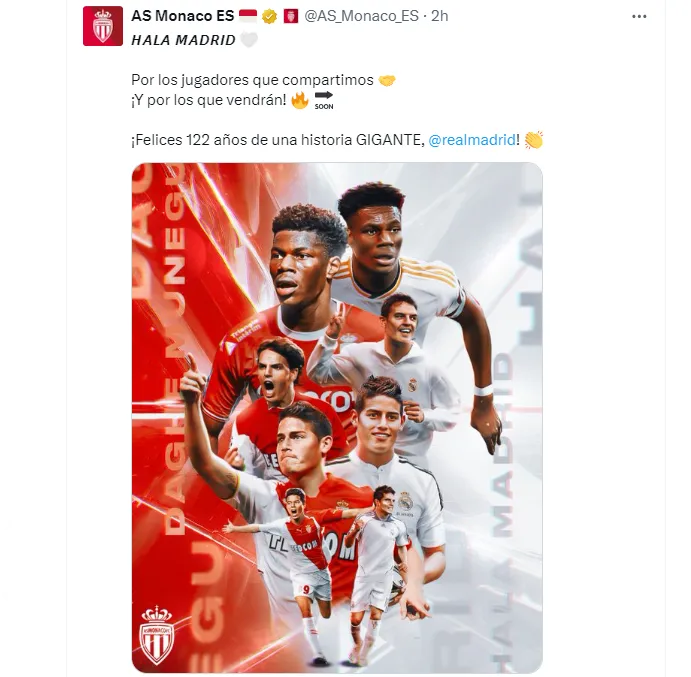Open the tweet's three-dot more options menu
The image size is (691, 677).
[x=639, y=17]
